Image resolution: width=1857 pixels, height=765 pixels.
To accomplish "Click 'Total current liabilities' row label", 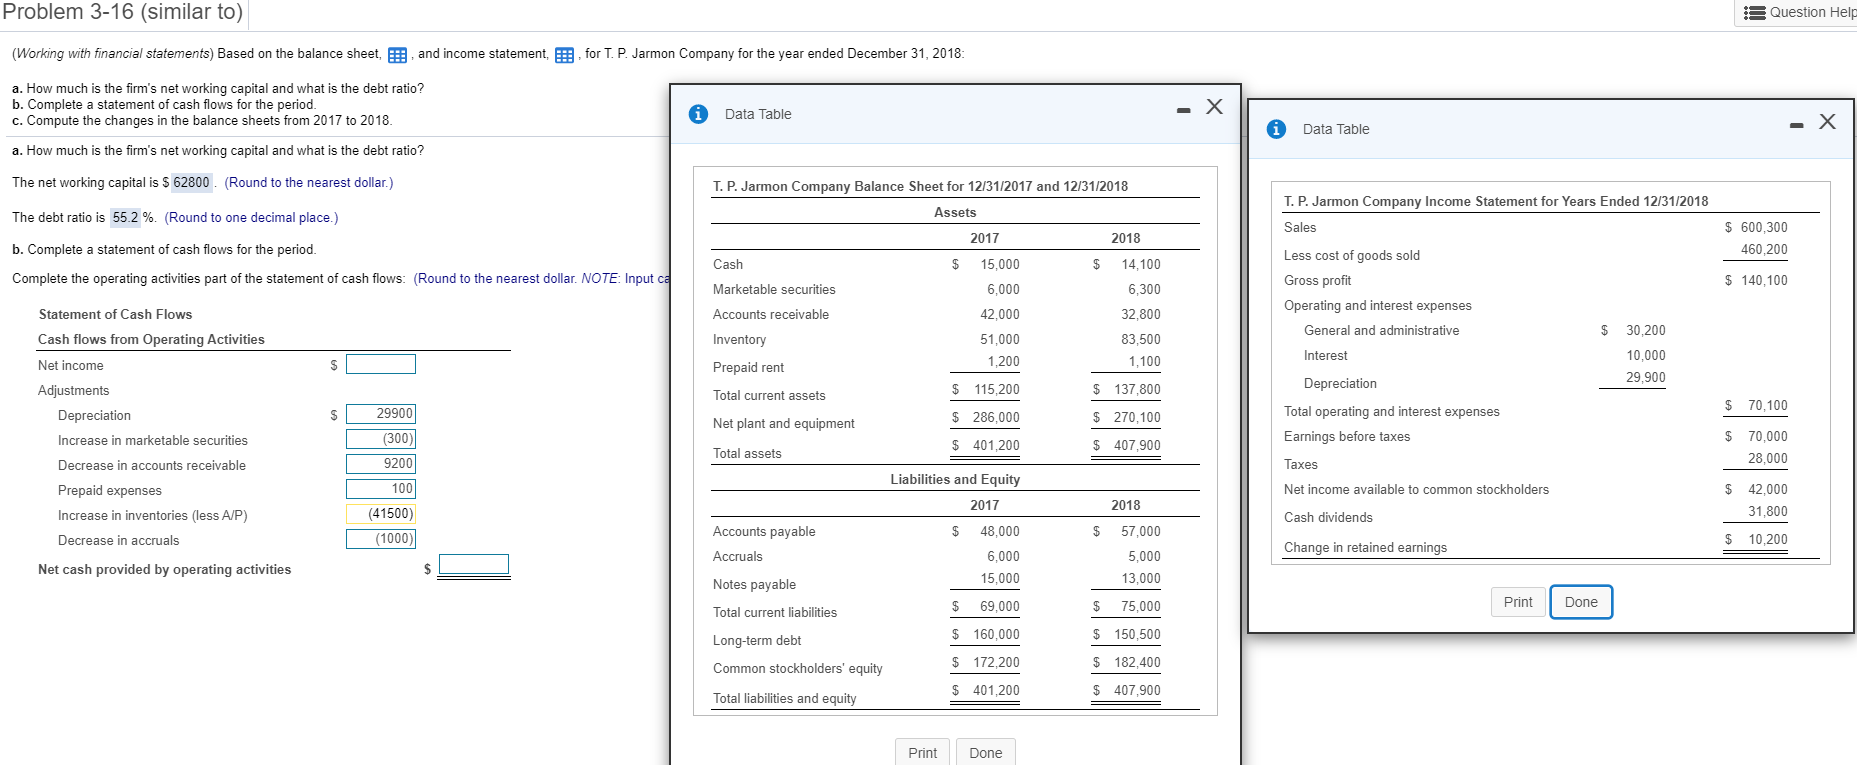I will click(x=775, y=613).
